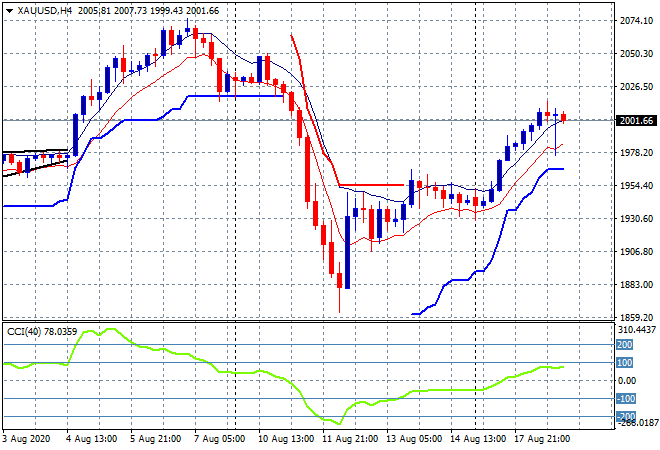Viewport: 660px width, 450px height.
Task: Click the 3 Aug 2020 date label
Action: pos(26,439)
